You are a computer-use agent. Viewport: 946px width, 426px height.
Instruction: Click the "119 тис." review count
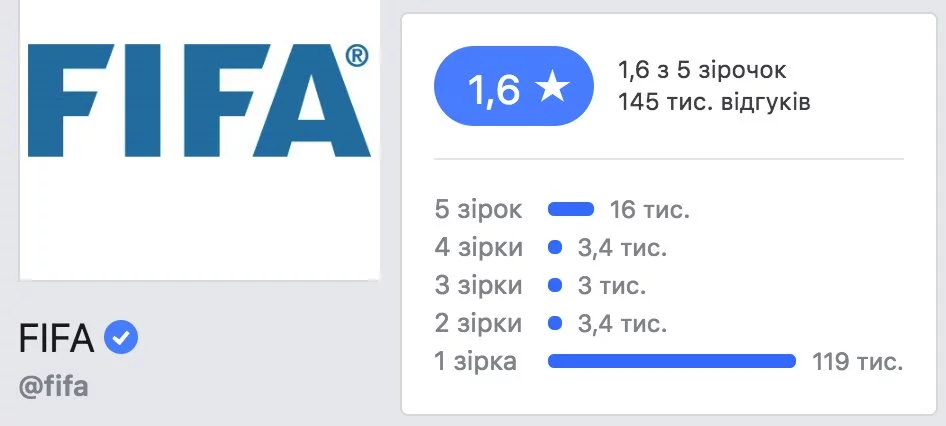[x=859, y=361]
